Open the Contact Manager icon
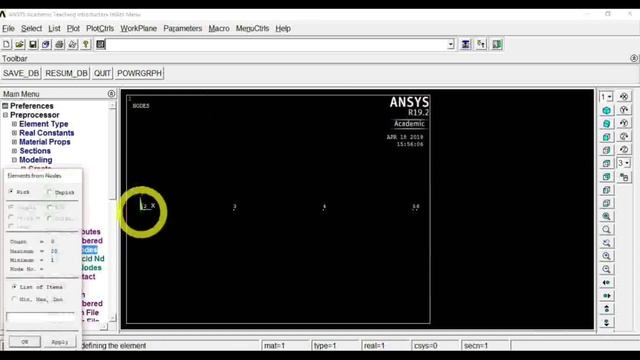Image resolution: width=640 pixels, height=360 pixels. click(x=497, y=44)
